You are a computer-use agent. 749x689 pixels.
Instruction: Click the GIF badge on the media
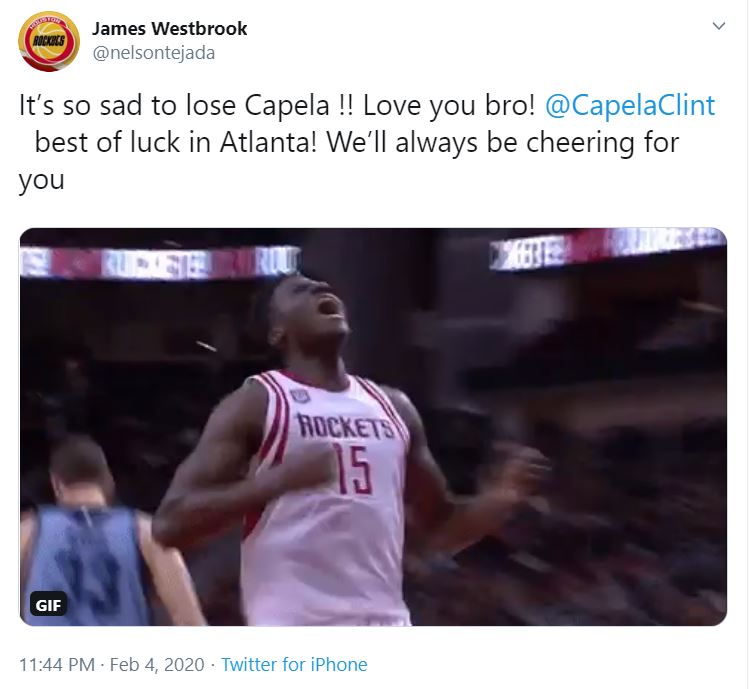[x=48, y=605]
